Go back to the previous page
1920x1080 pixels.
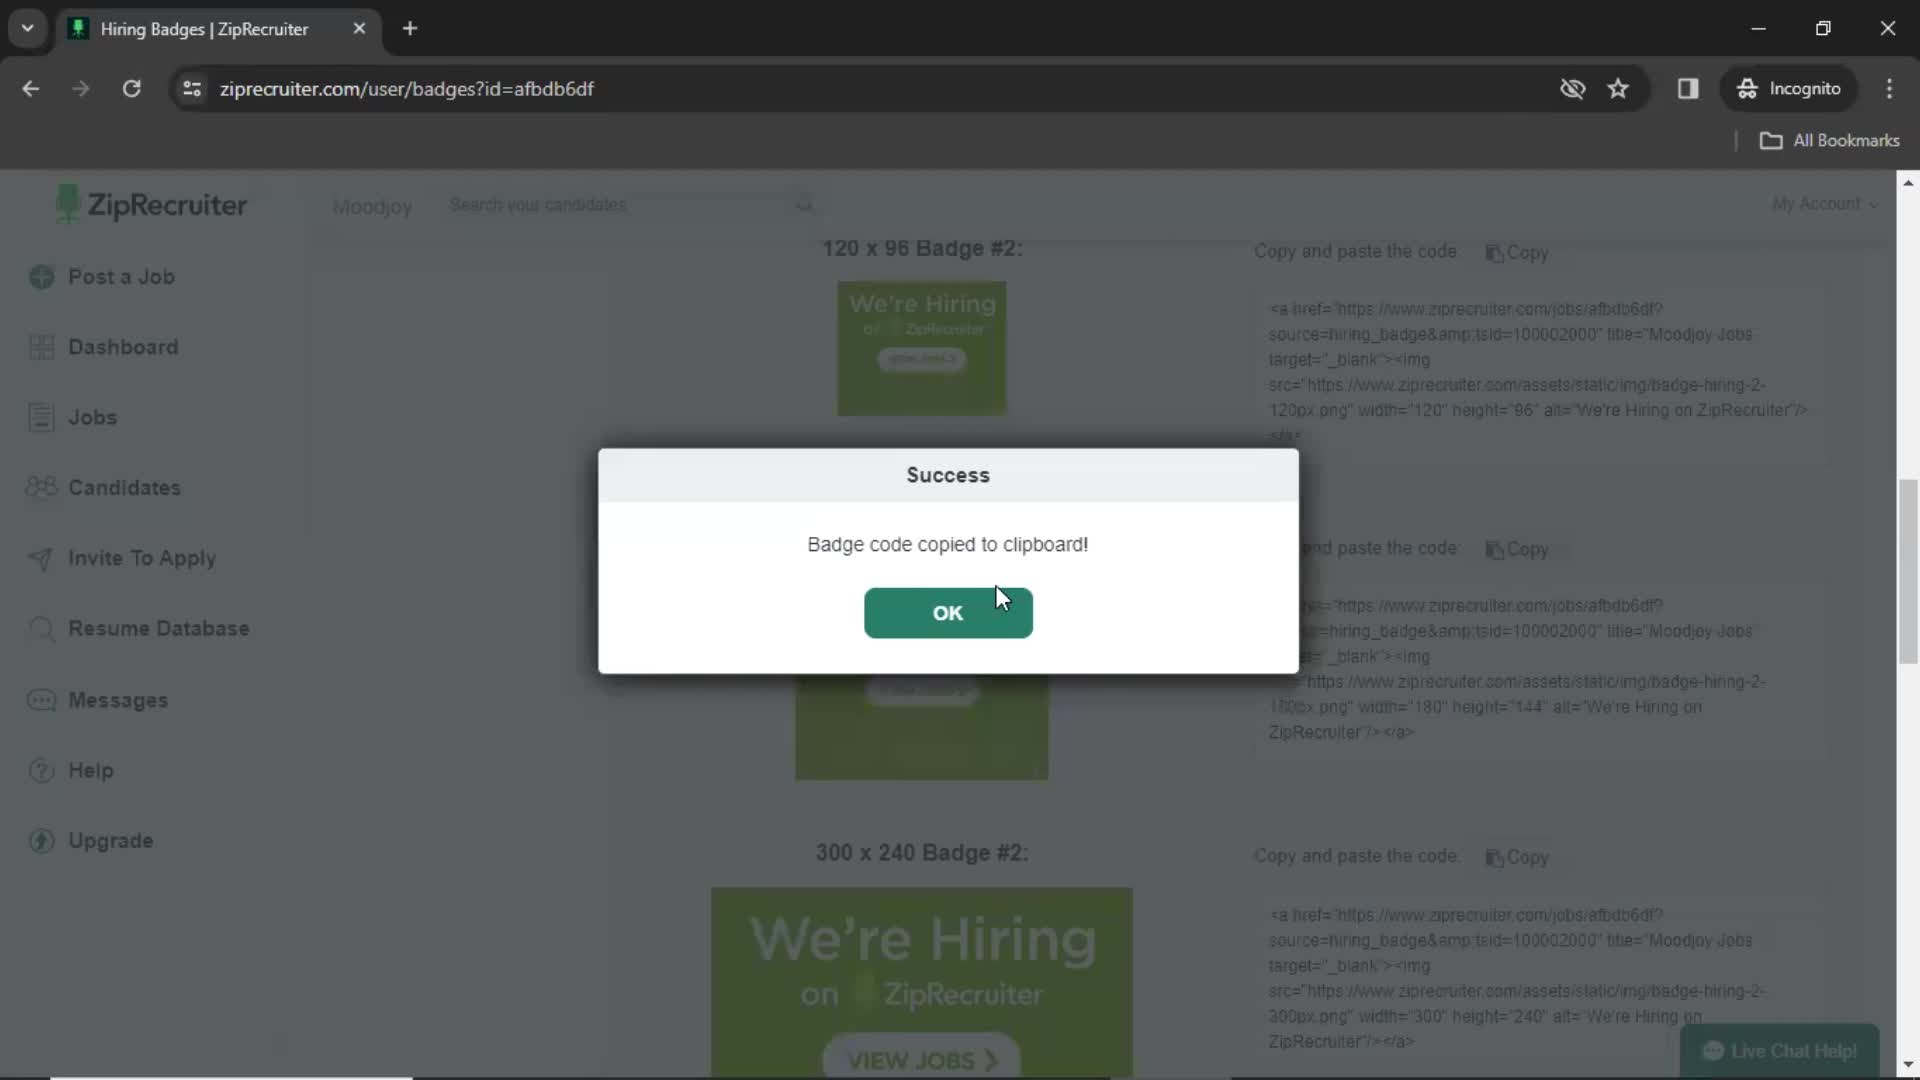pyautogui.click(x=31, y=89)
